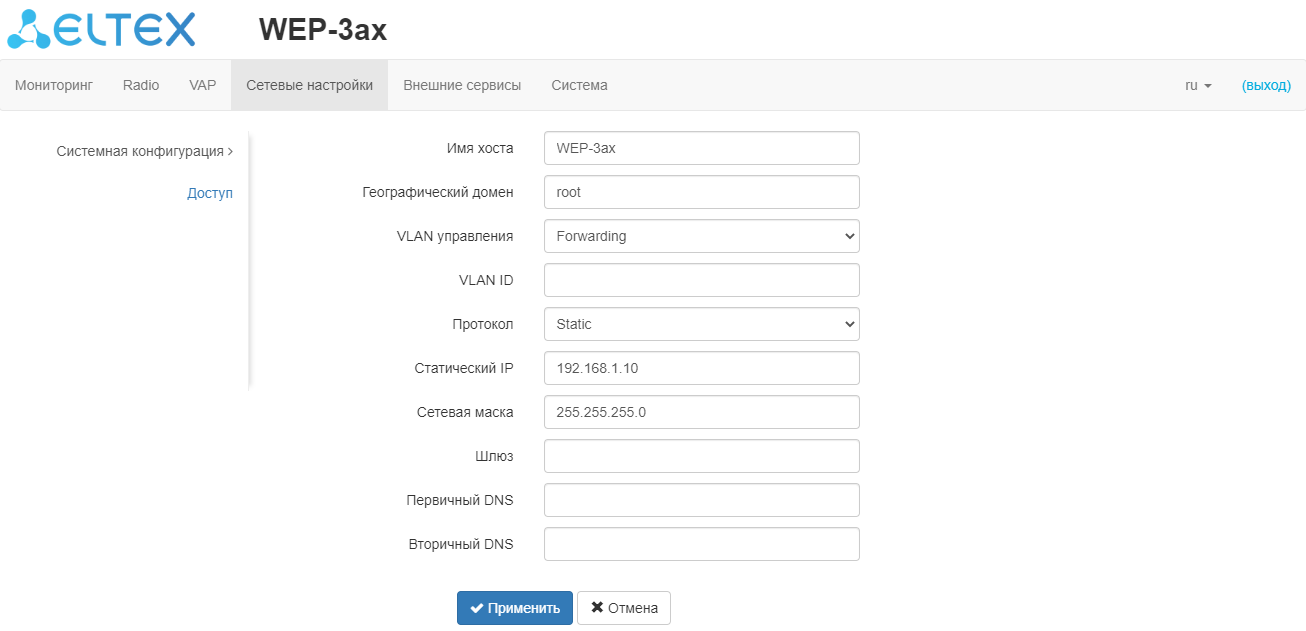Open the ru language dropdown
Image resolution: width=1306 pixels, height=631 pixels.
coord(1198,85)
